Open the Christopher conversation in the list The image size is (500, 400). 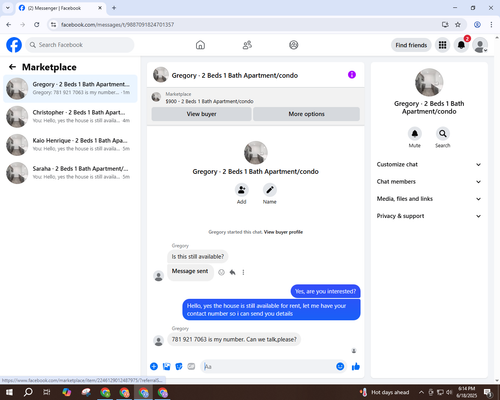click(70, 117)
